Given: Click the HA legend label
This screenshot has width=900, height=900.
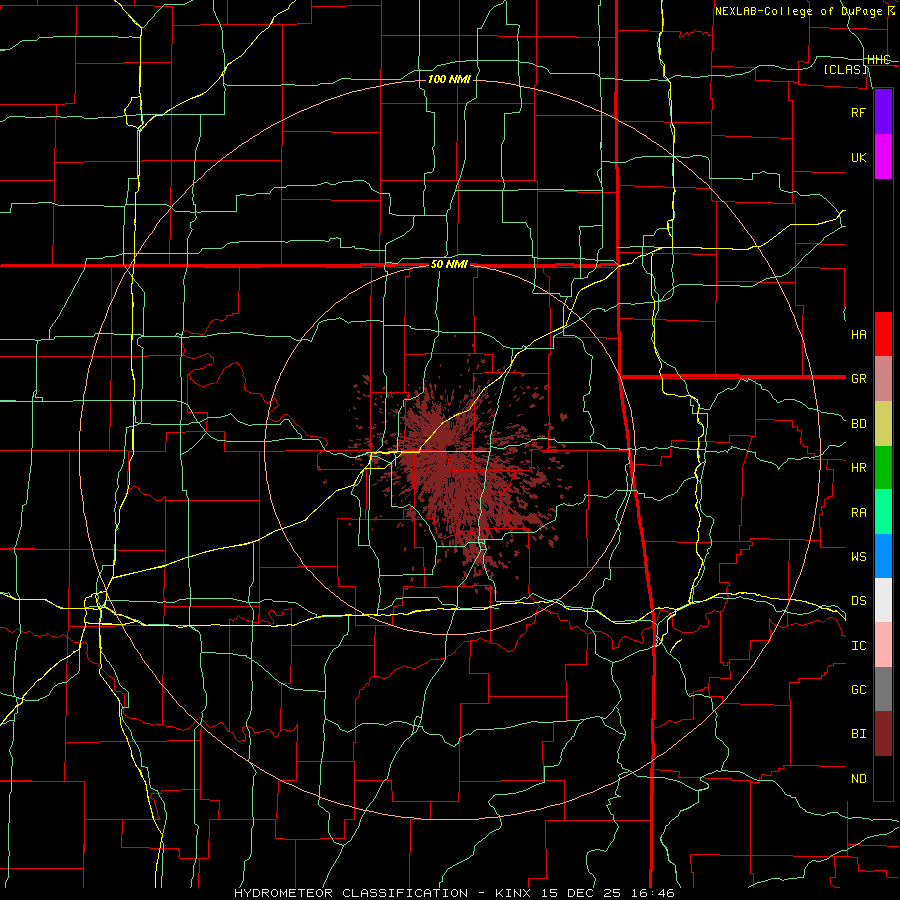Looking at the screenshot, I should pos(859,335).
